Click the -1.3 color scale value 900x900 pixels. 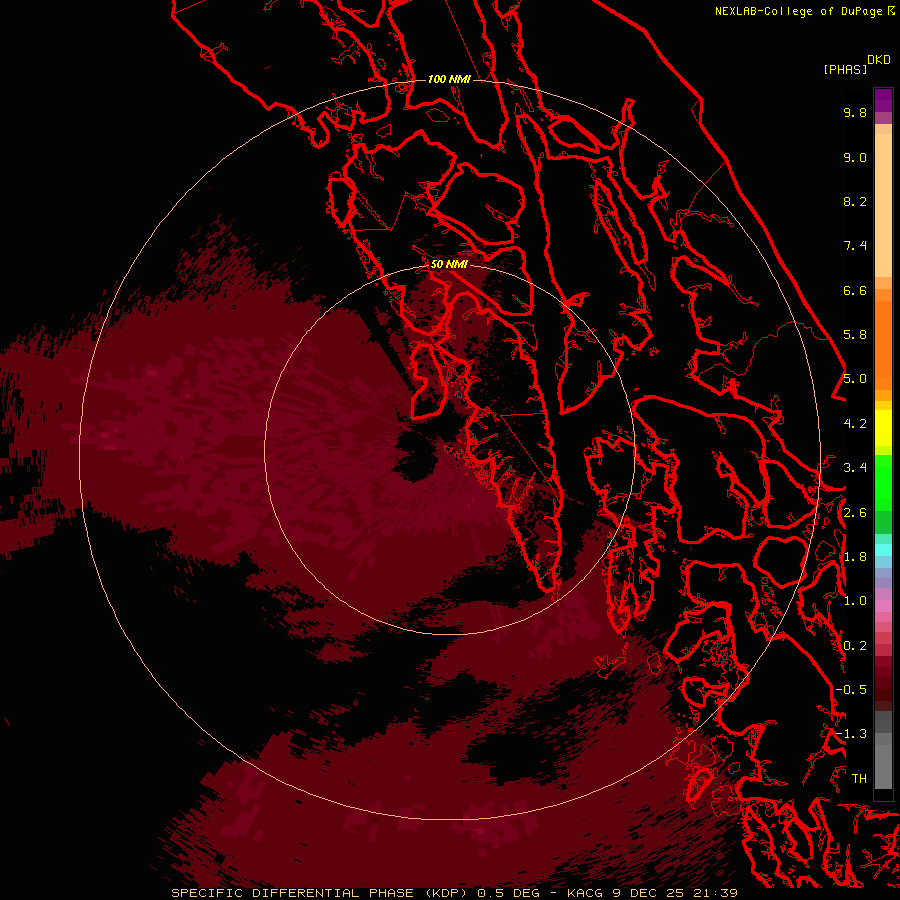click(x=851, y=734)
